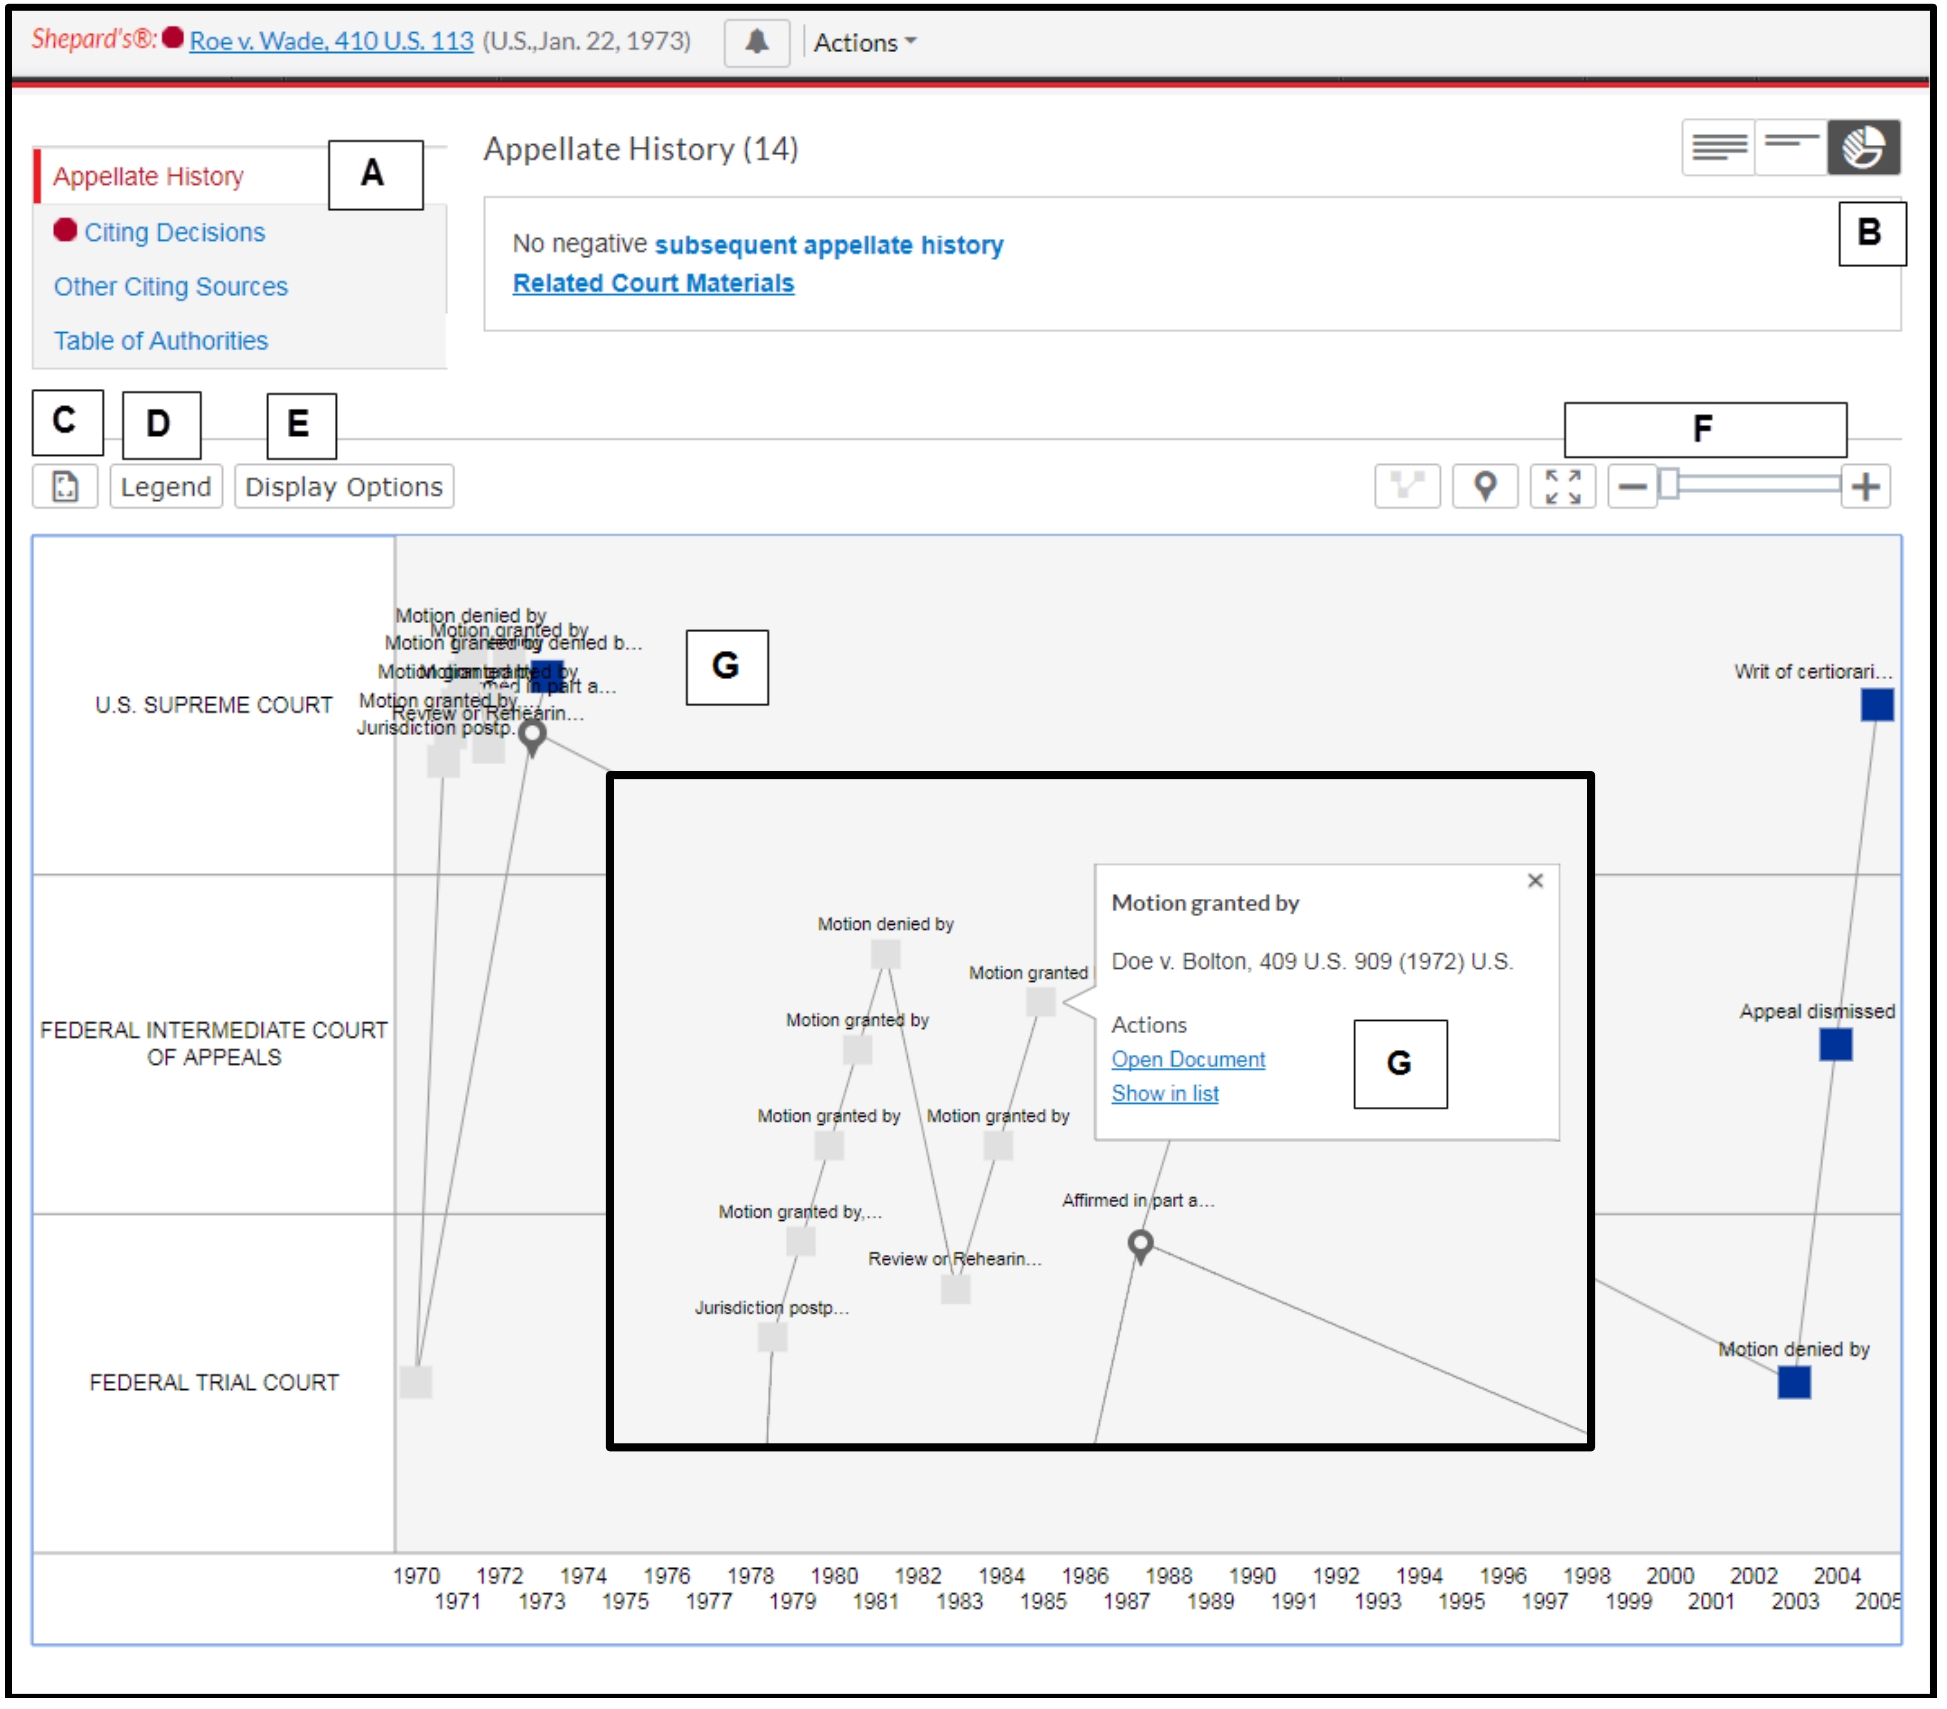Switch to full list view icon
This screenshot has height=1709, width=1947.
1718,148
